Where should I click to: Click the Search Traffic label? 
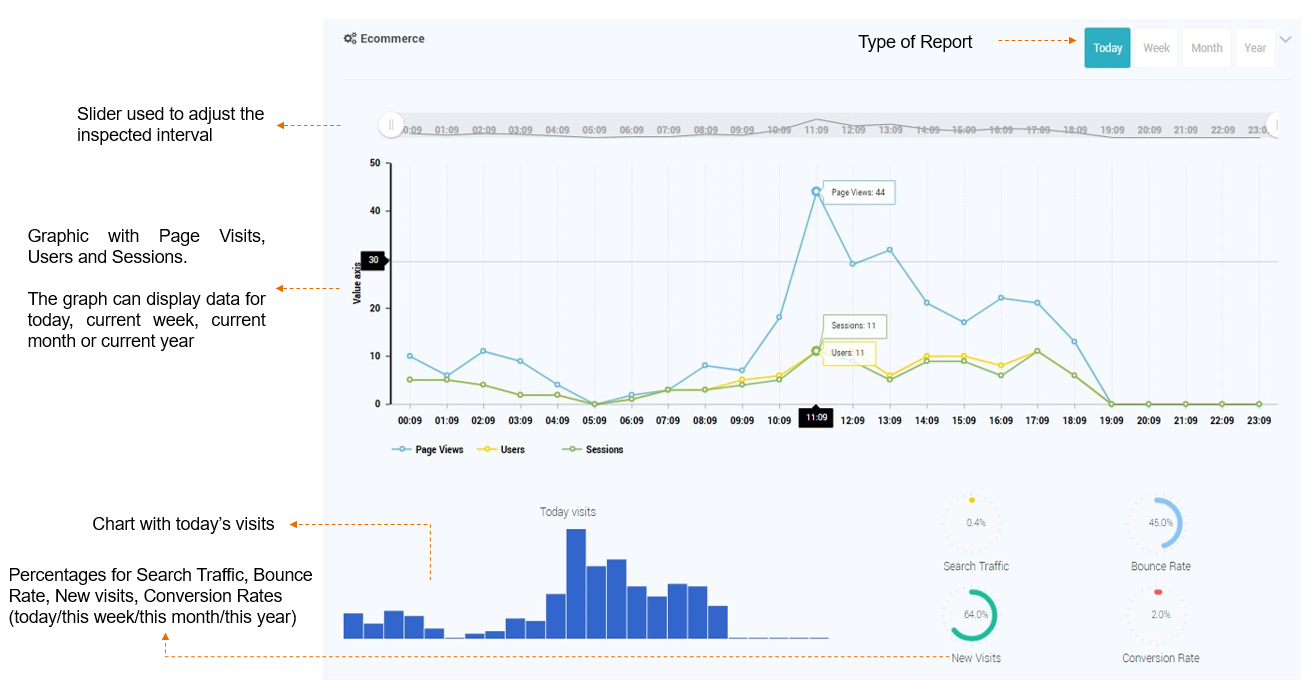tap(976, 566)
